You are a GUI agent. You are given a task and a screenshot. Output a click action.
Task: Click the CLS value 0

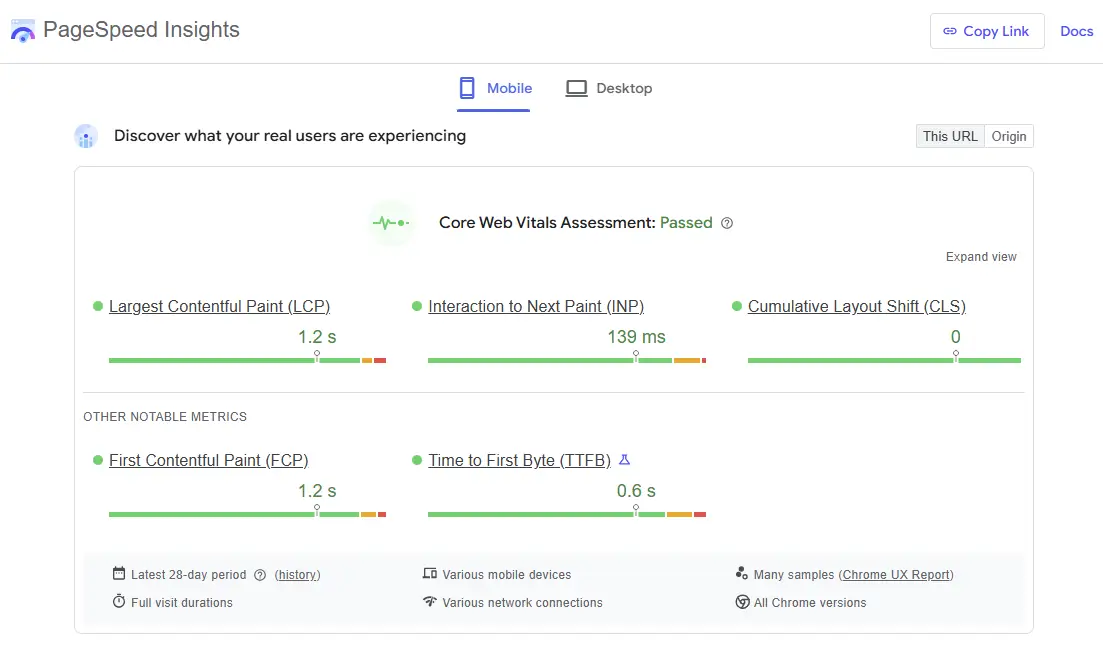[955, 337]
